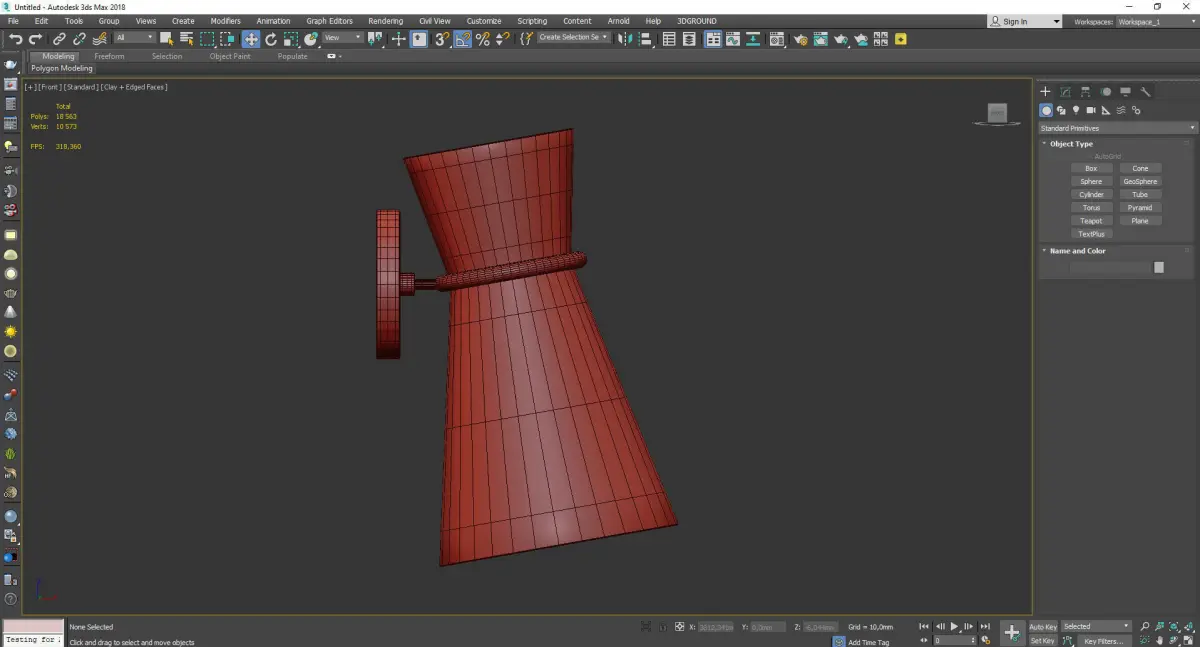Switch to Lights category in Create panel
The width and height of the screenshot is (1200, 647).
click(x=1076, y=110)
